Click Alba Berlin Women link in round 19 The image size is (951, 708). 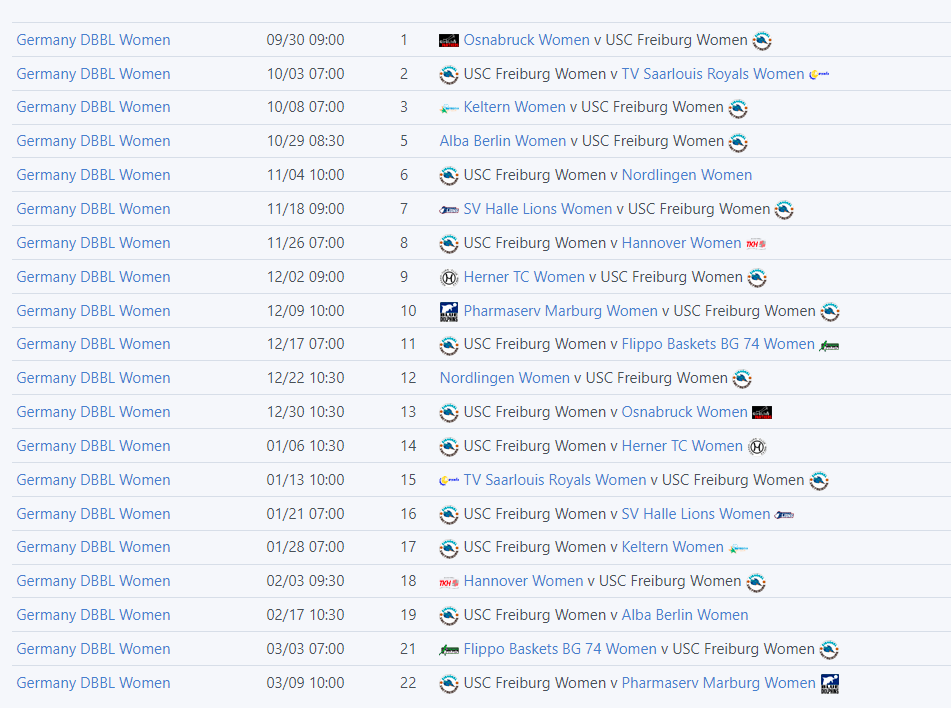(684, 615)
